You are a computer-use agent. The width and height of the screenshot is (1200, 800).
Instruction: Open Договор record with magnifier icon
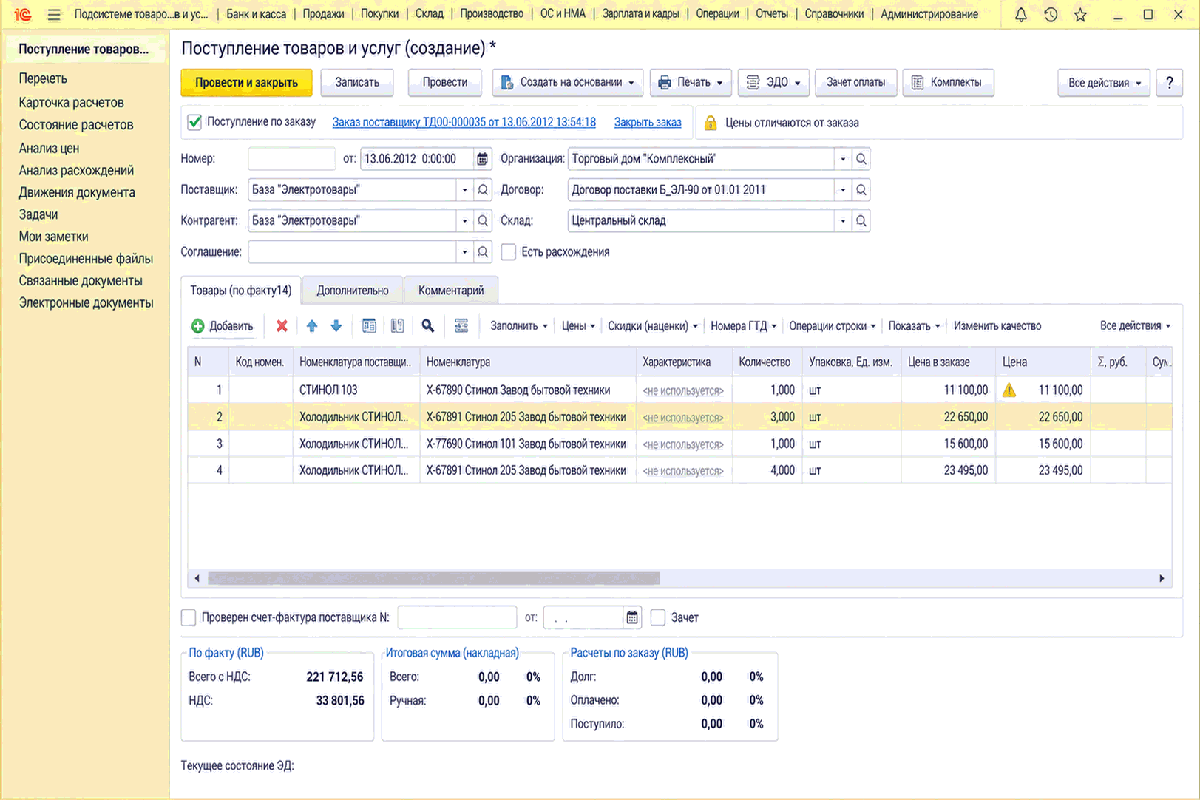(861, 190)
